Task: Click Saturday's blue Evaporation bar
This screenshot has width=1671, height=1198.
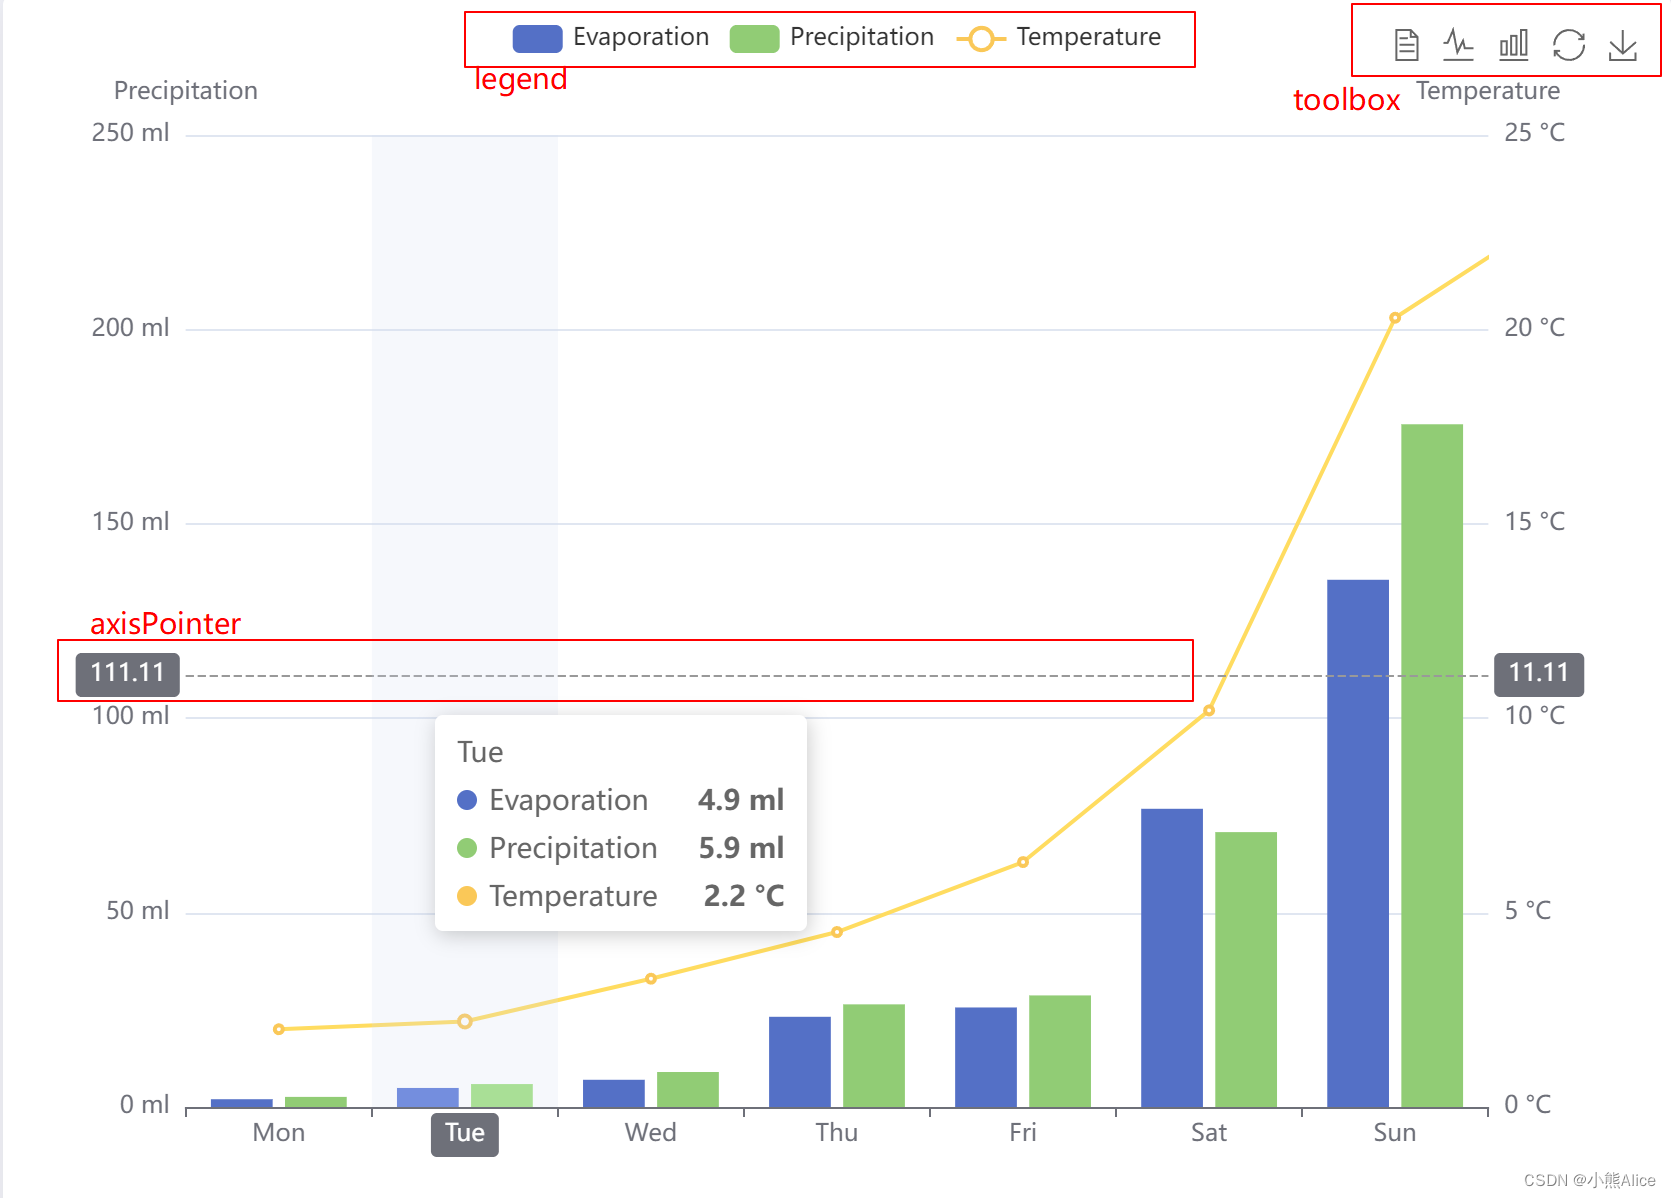Action: tap(1172, 958)
